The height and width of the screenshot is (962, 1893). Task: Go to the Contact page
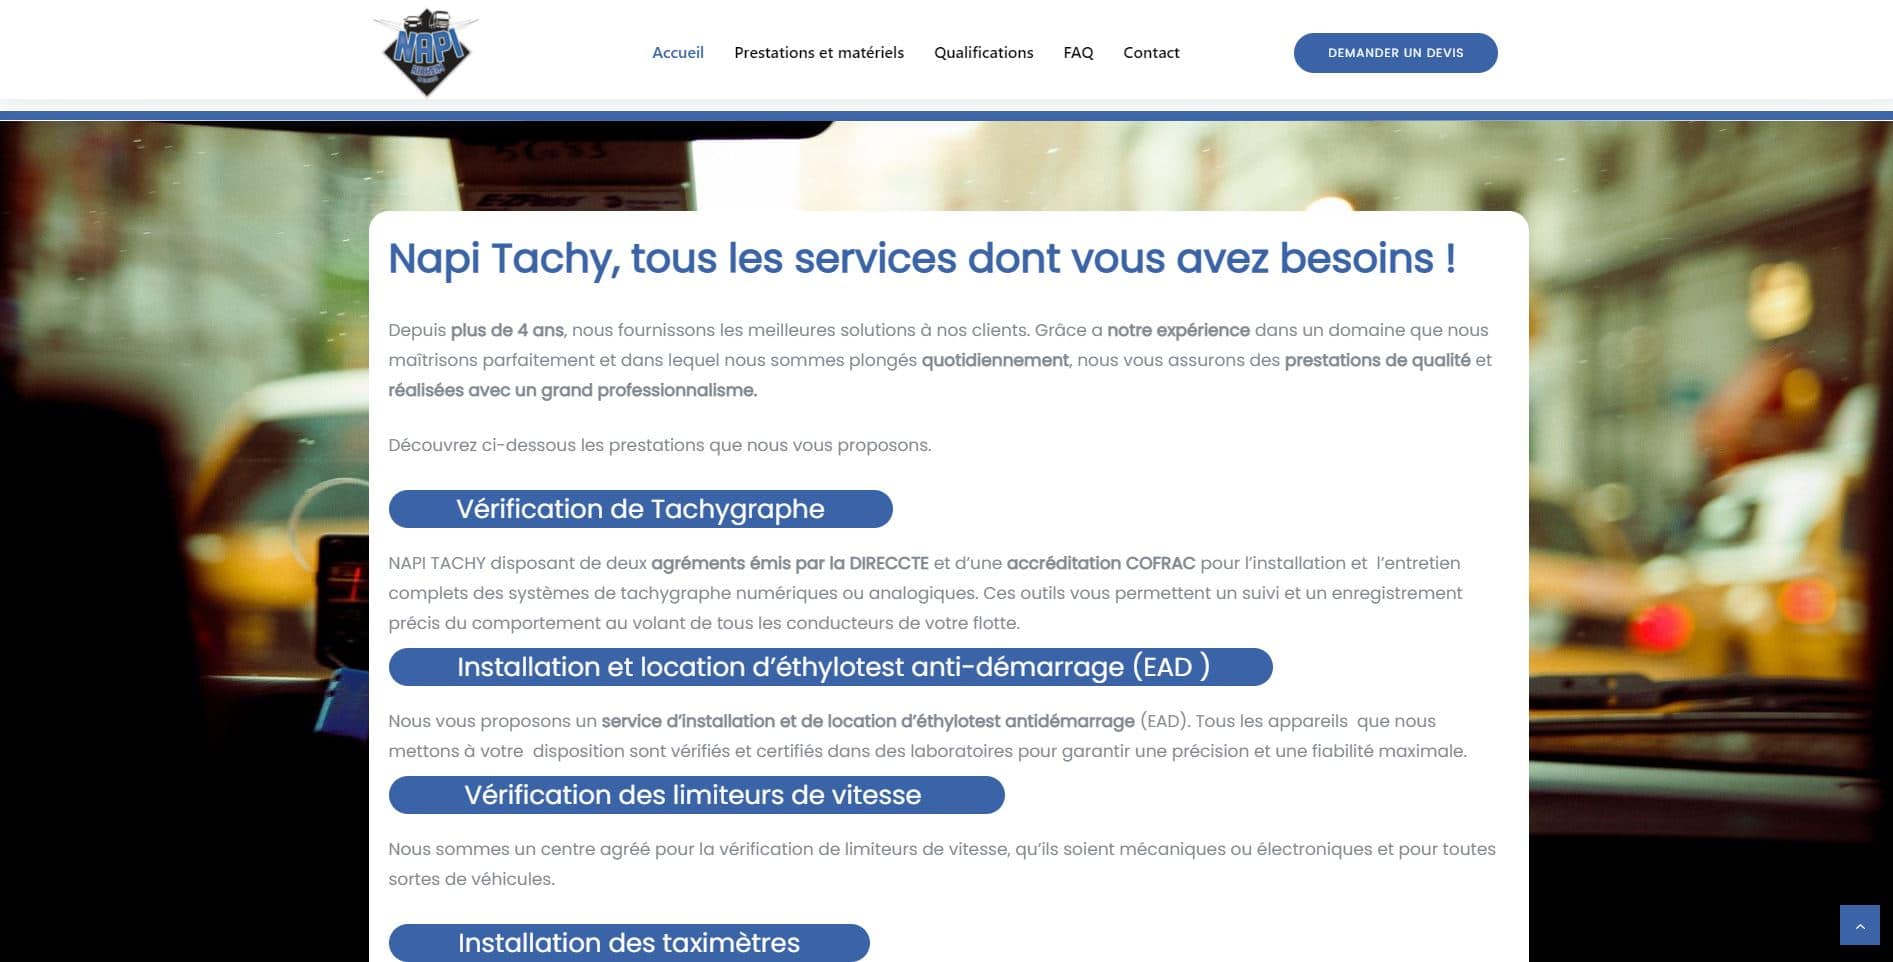tap(1151, 52)
